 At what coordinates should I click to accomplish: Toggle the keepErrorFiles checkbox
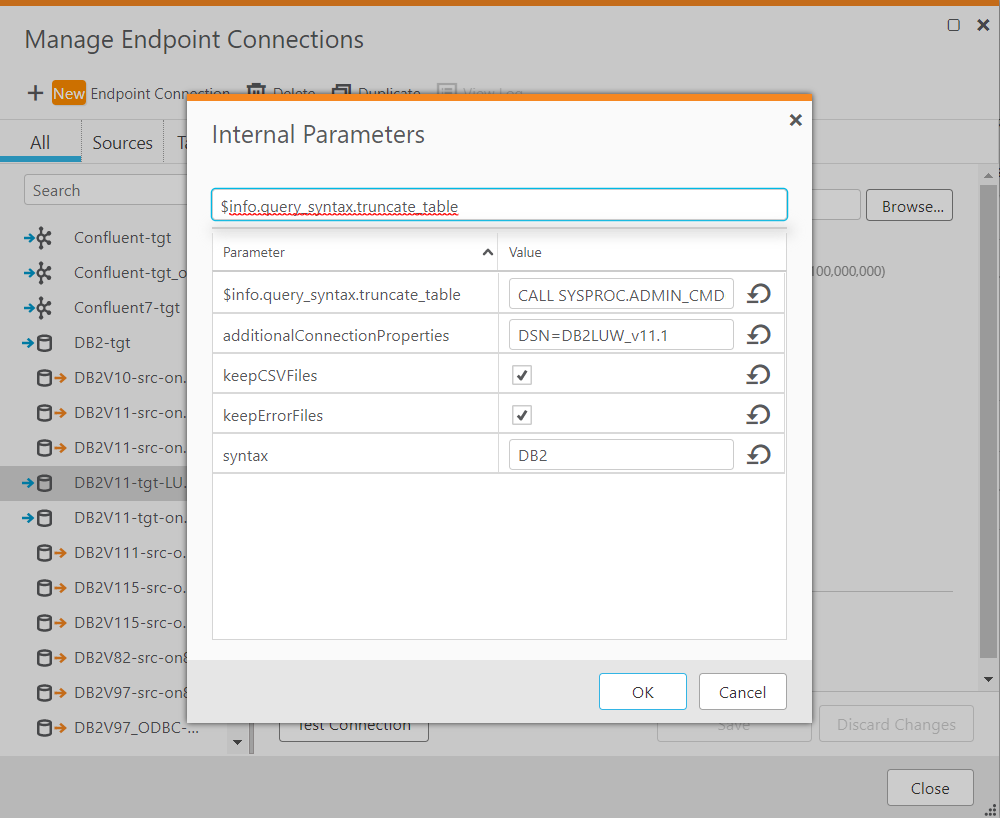[522, 415]
